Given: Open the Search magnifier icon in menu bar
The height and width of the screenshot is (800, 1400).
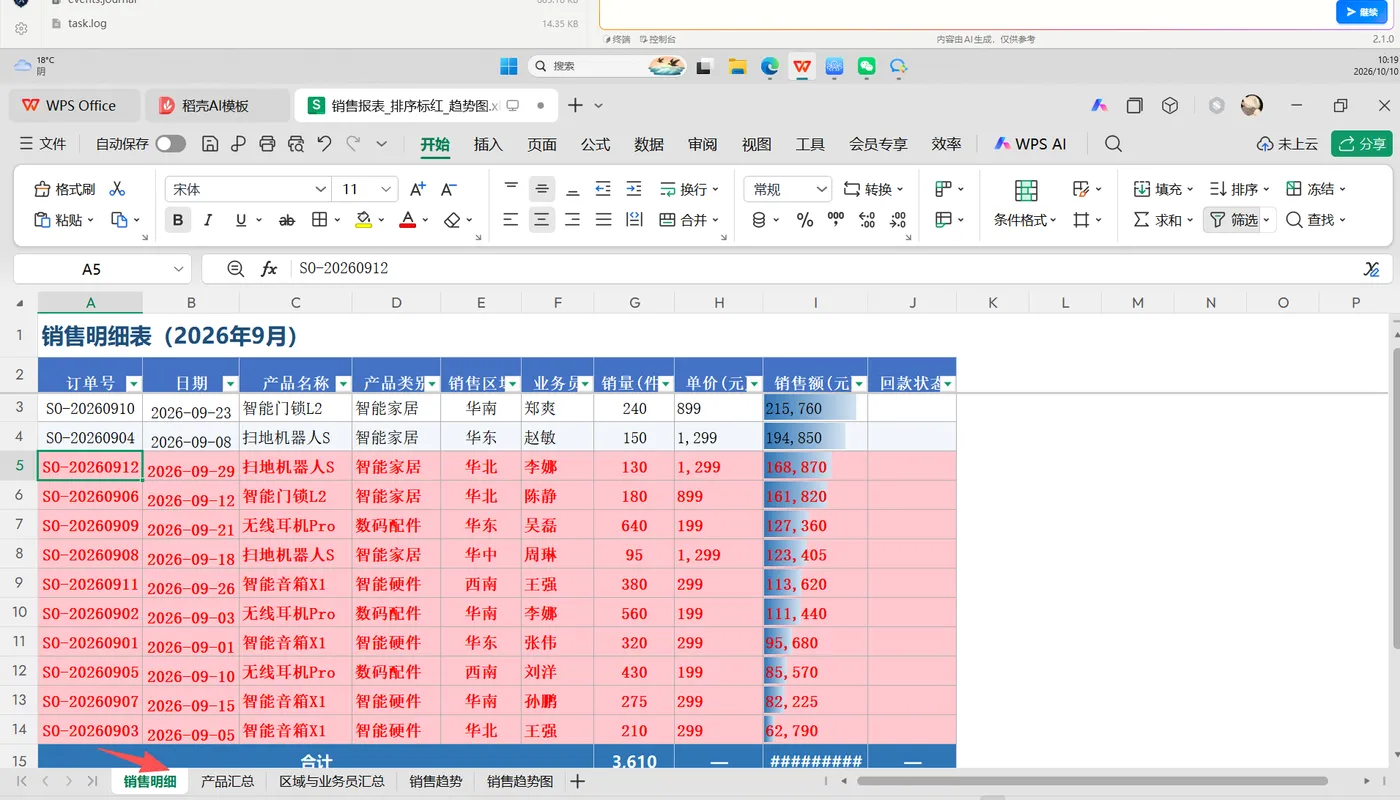Looking at the screenshot, I should 1113,144.
